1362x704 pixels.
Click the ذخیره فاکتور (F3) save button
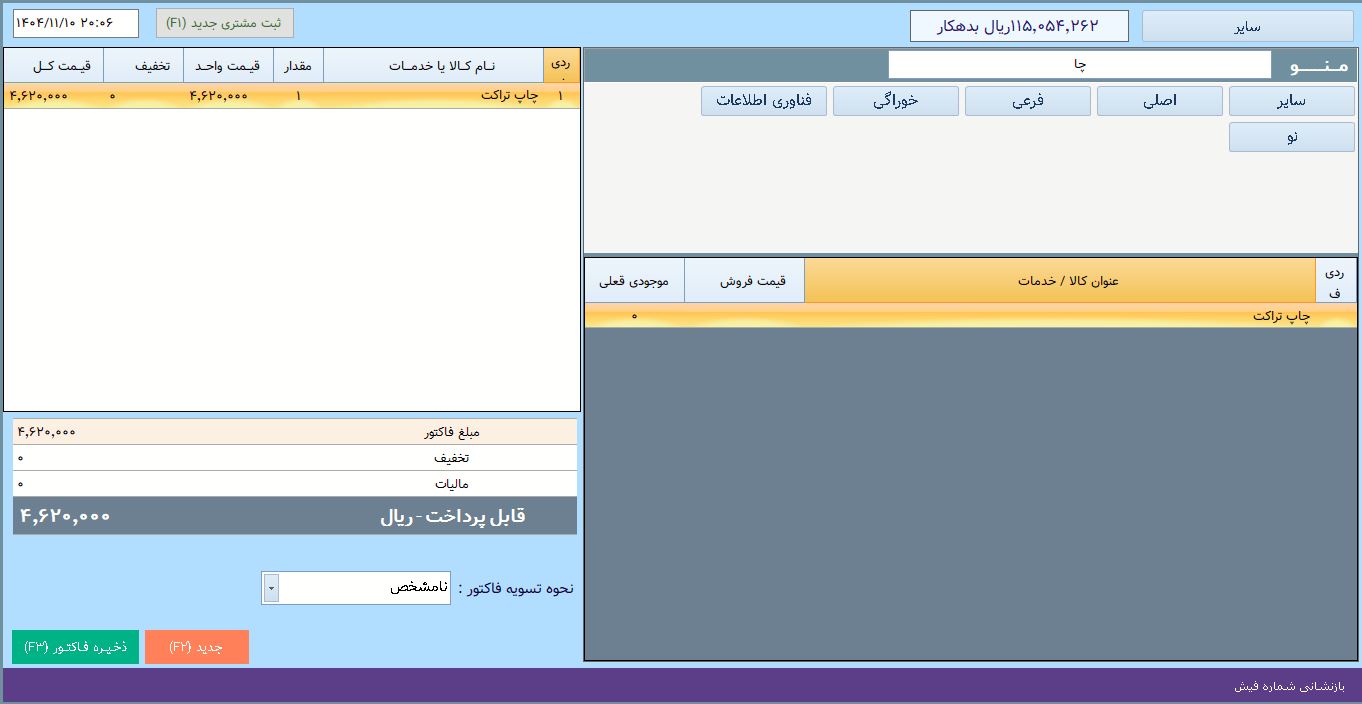(x=75, y=647)
